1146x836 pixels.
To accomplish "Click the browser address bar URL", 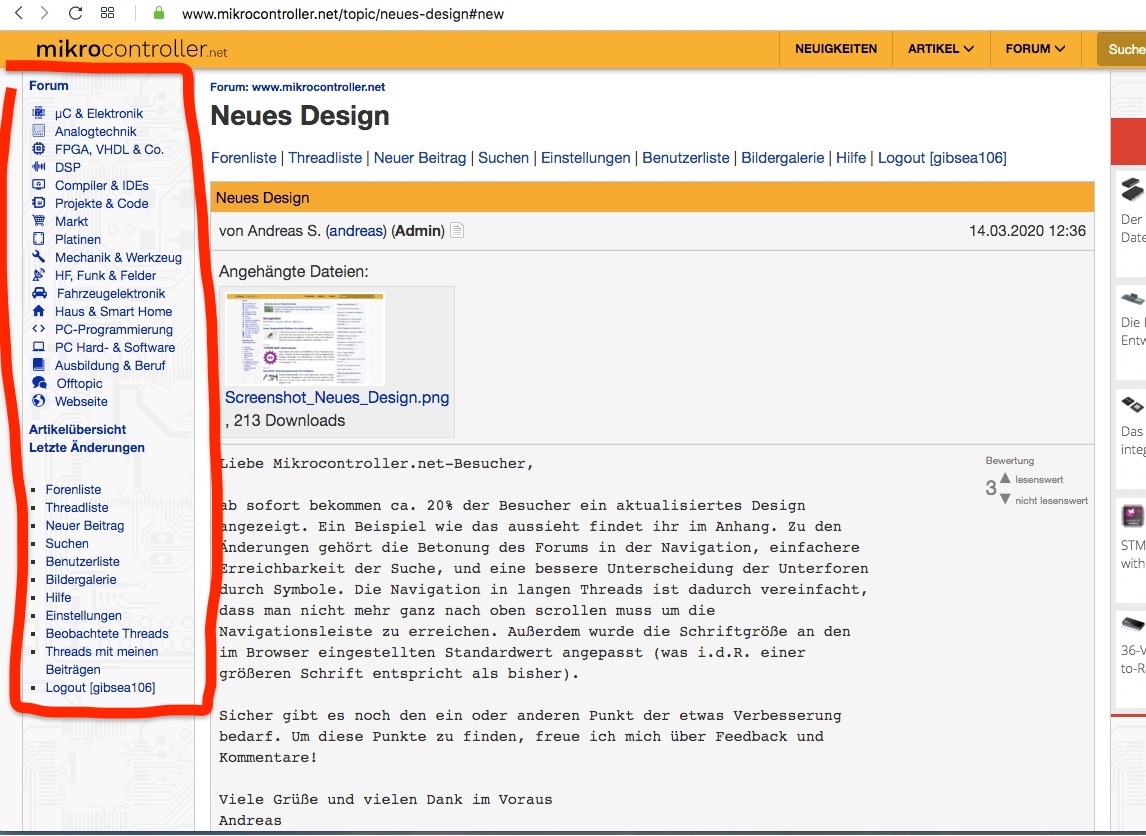I will [343, 13].
